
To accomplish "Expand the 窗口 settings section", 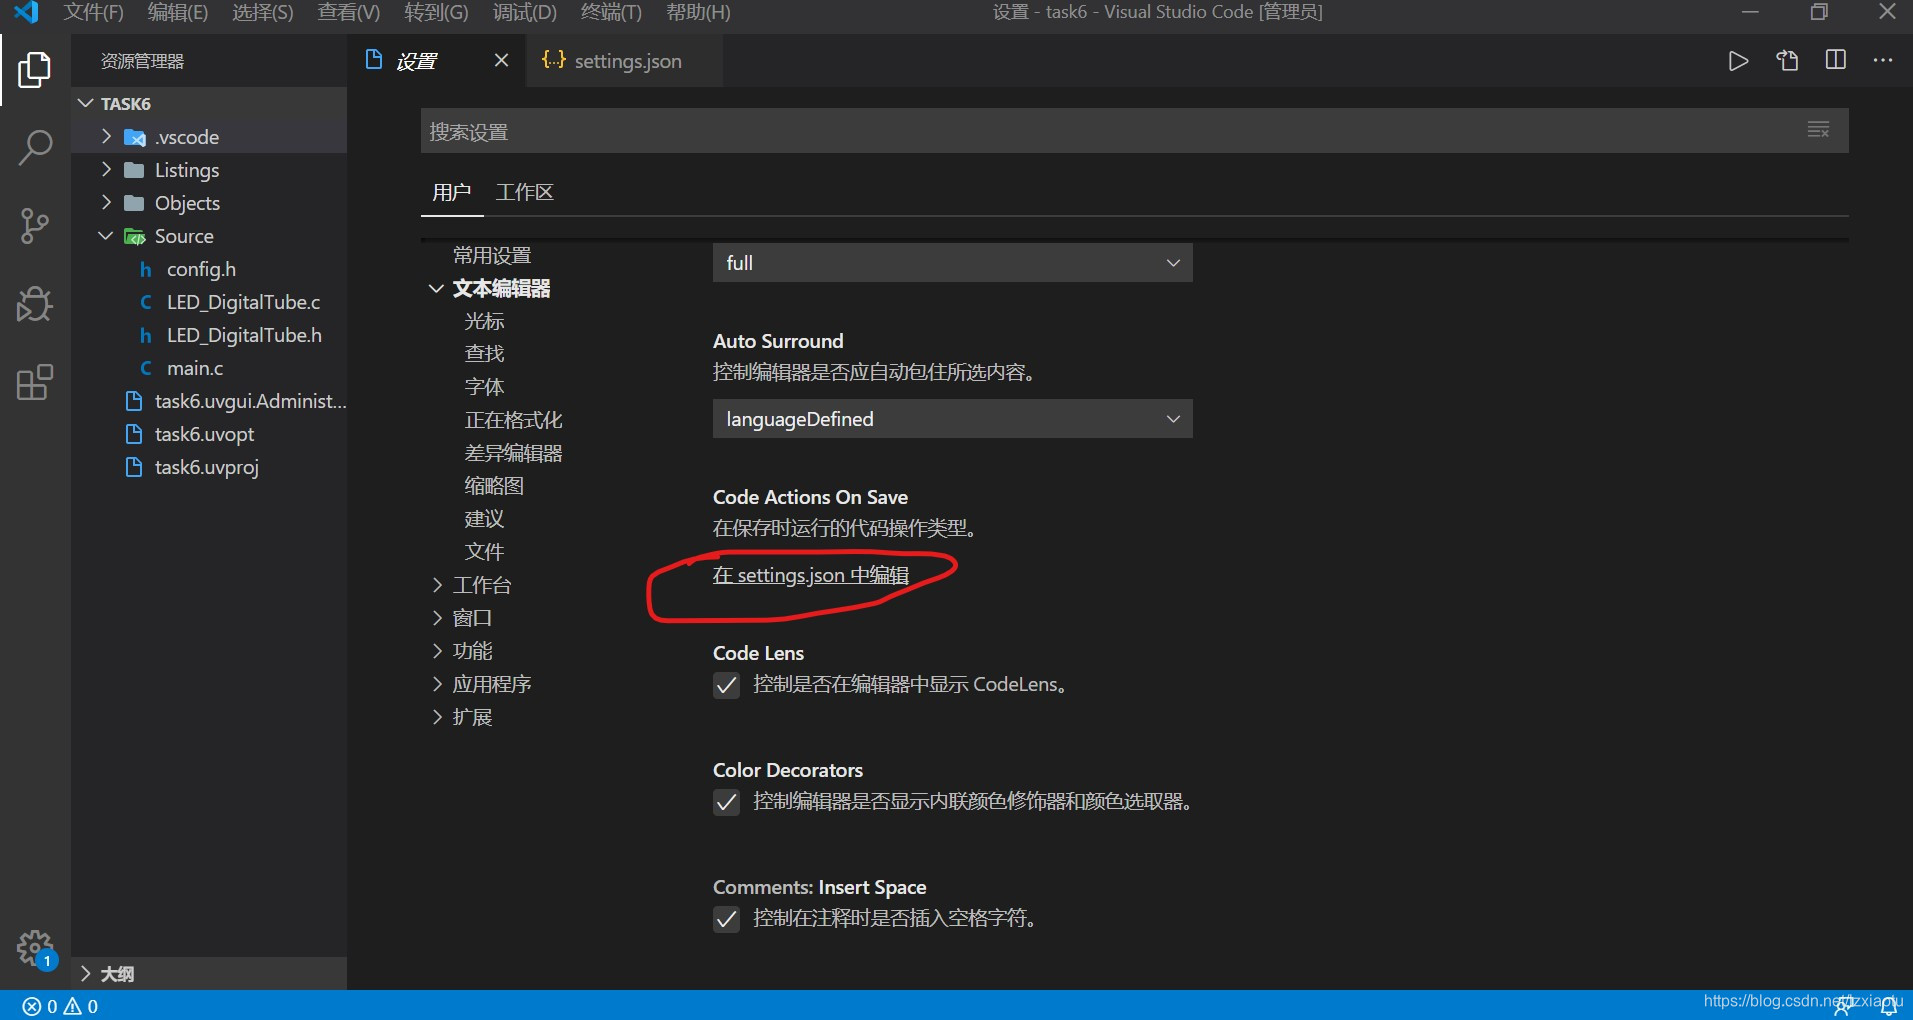I will click(x=437, y=618).
